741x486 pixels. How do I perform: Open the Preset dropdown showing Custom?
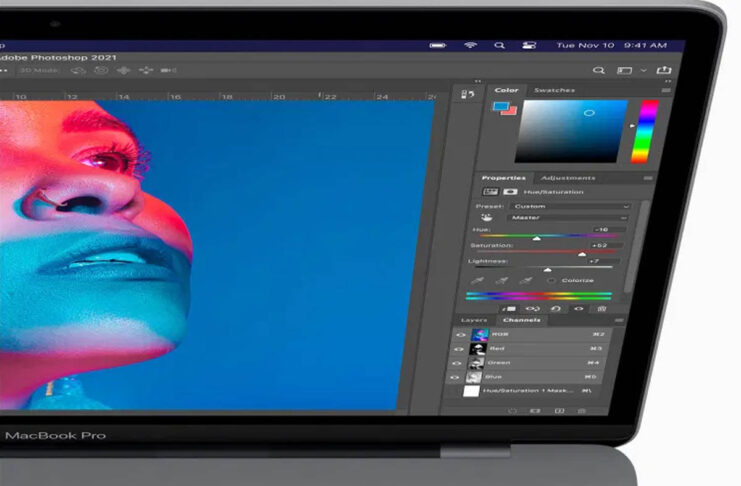pos(570,207)
